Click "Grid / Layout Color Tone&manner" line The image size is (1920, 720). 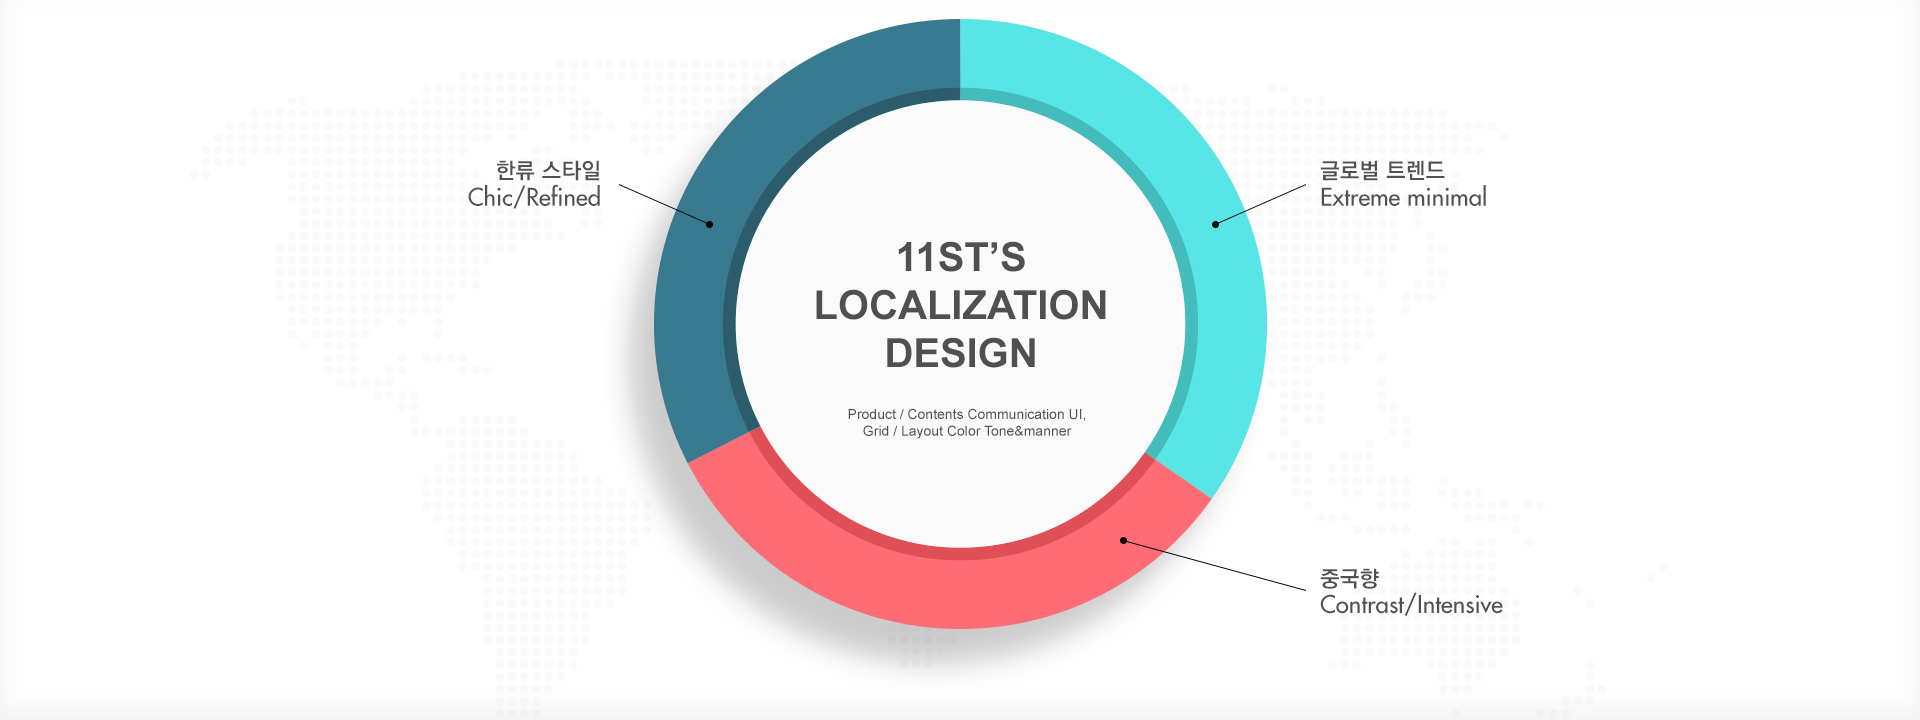[x=967, y=431]
